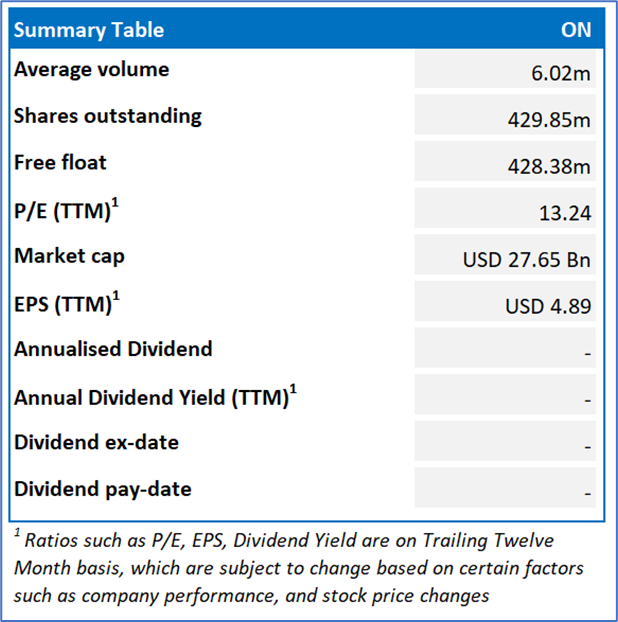This screenshot has height=622, width=618.
Task: Click the Free float label
Action: pyautogui.click(x=60, y=162)
